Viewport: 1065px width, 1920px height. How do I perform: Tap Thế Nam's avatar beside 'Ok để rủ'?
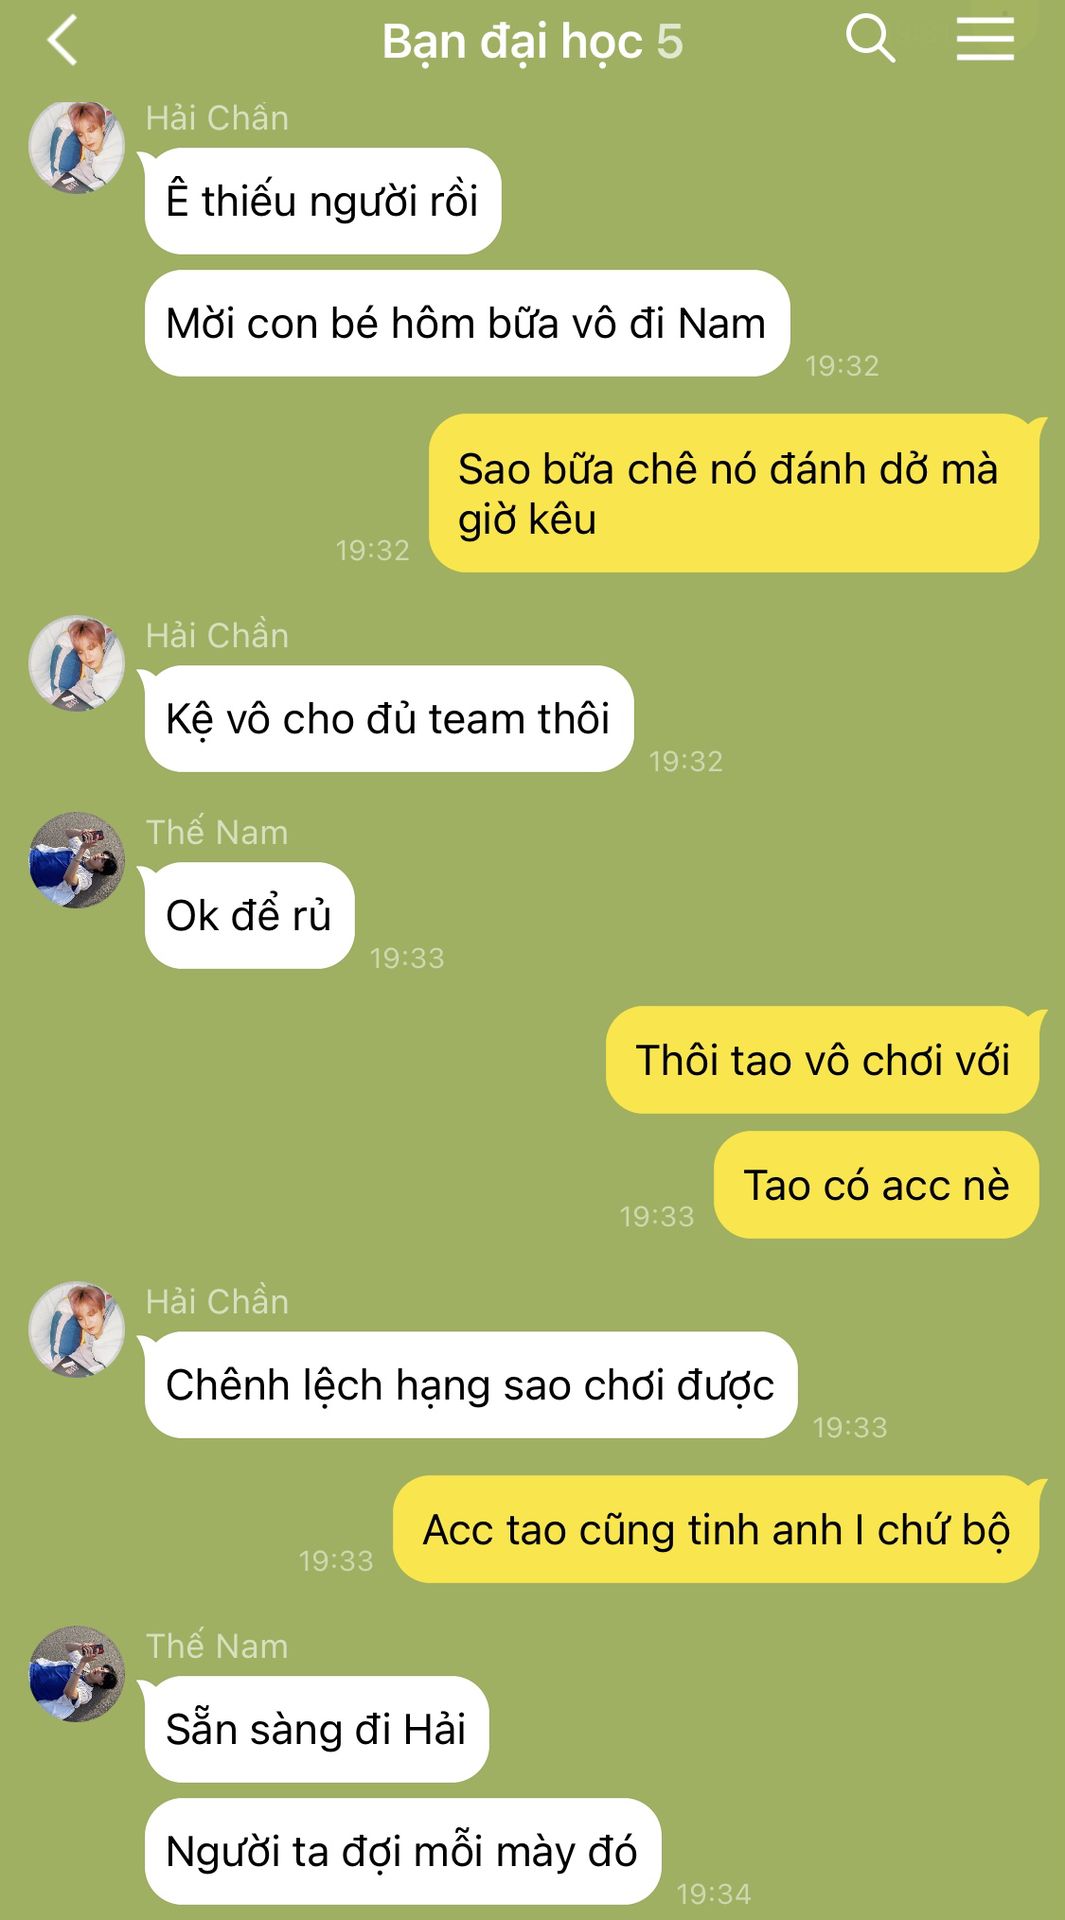click(77, 860)
